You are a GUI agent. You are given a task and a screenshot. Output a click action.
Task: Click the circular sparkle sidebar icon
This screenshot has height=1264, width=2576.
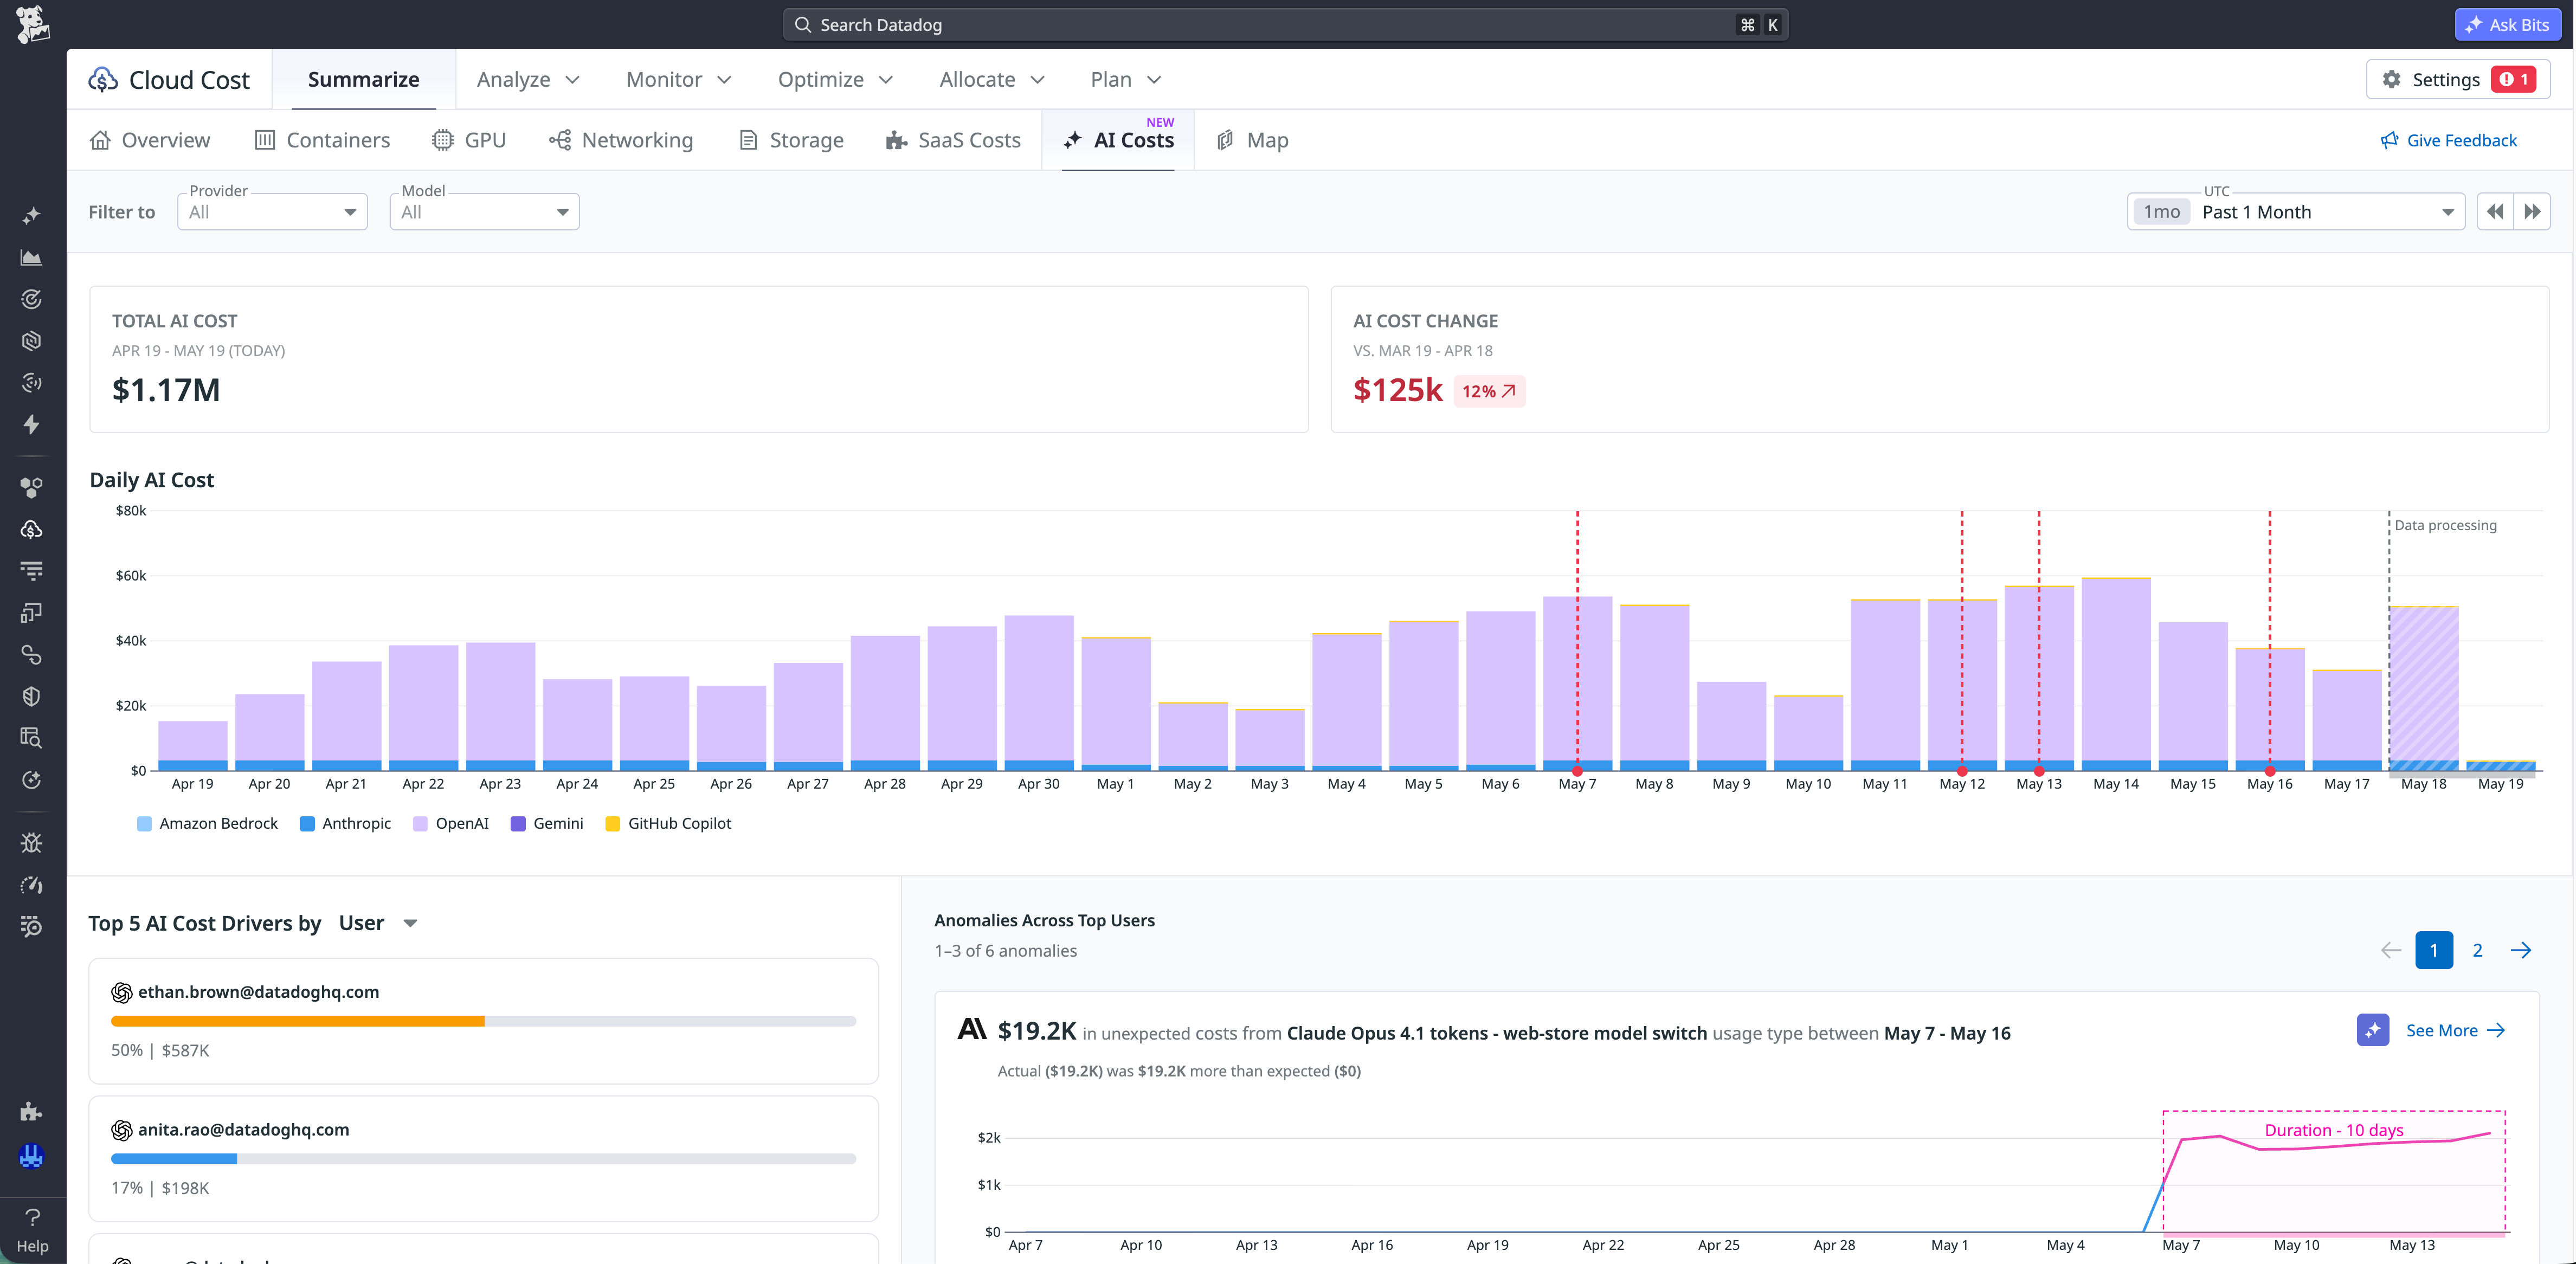click(x=32, y=780)
